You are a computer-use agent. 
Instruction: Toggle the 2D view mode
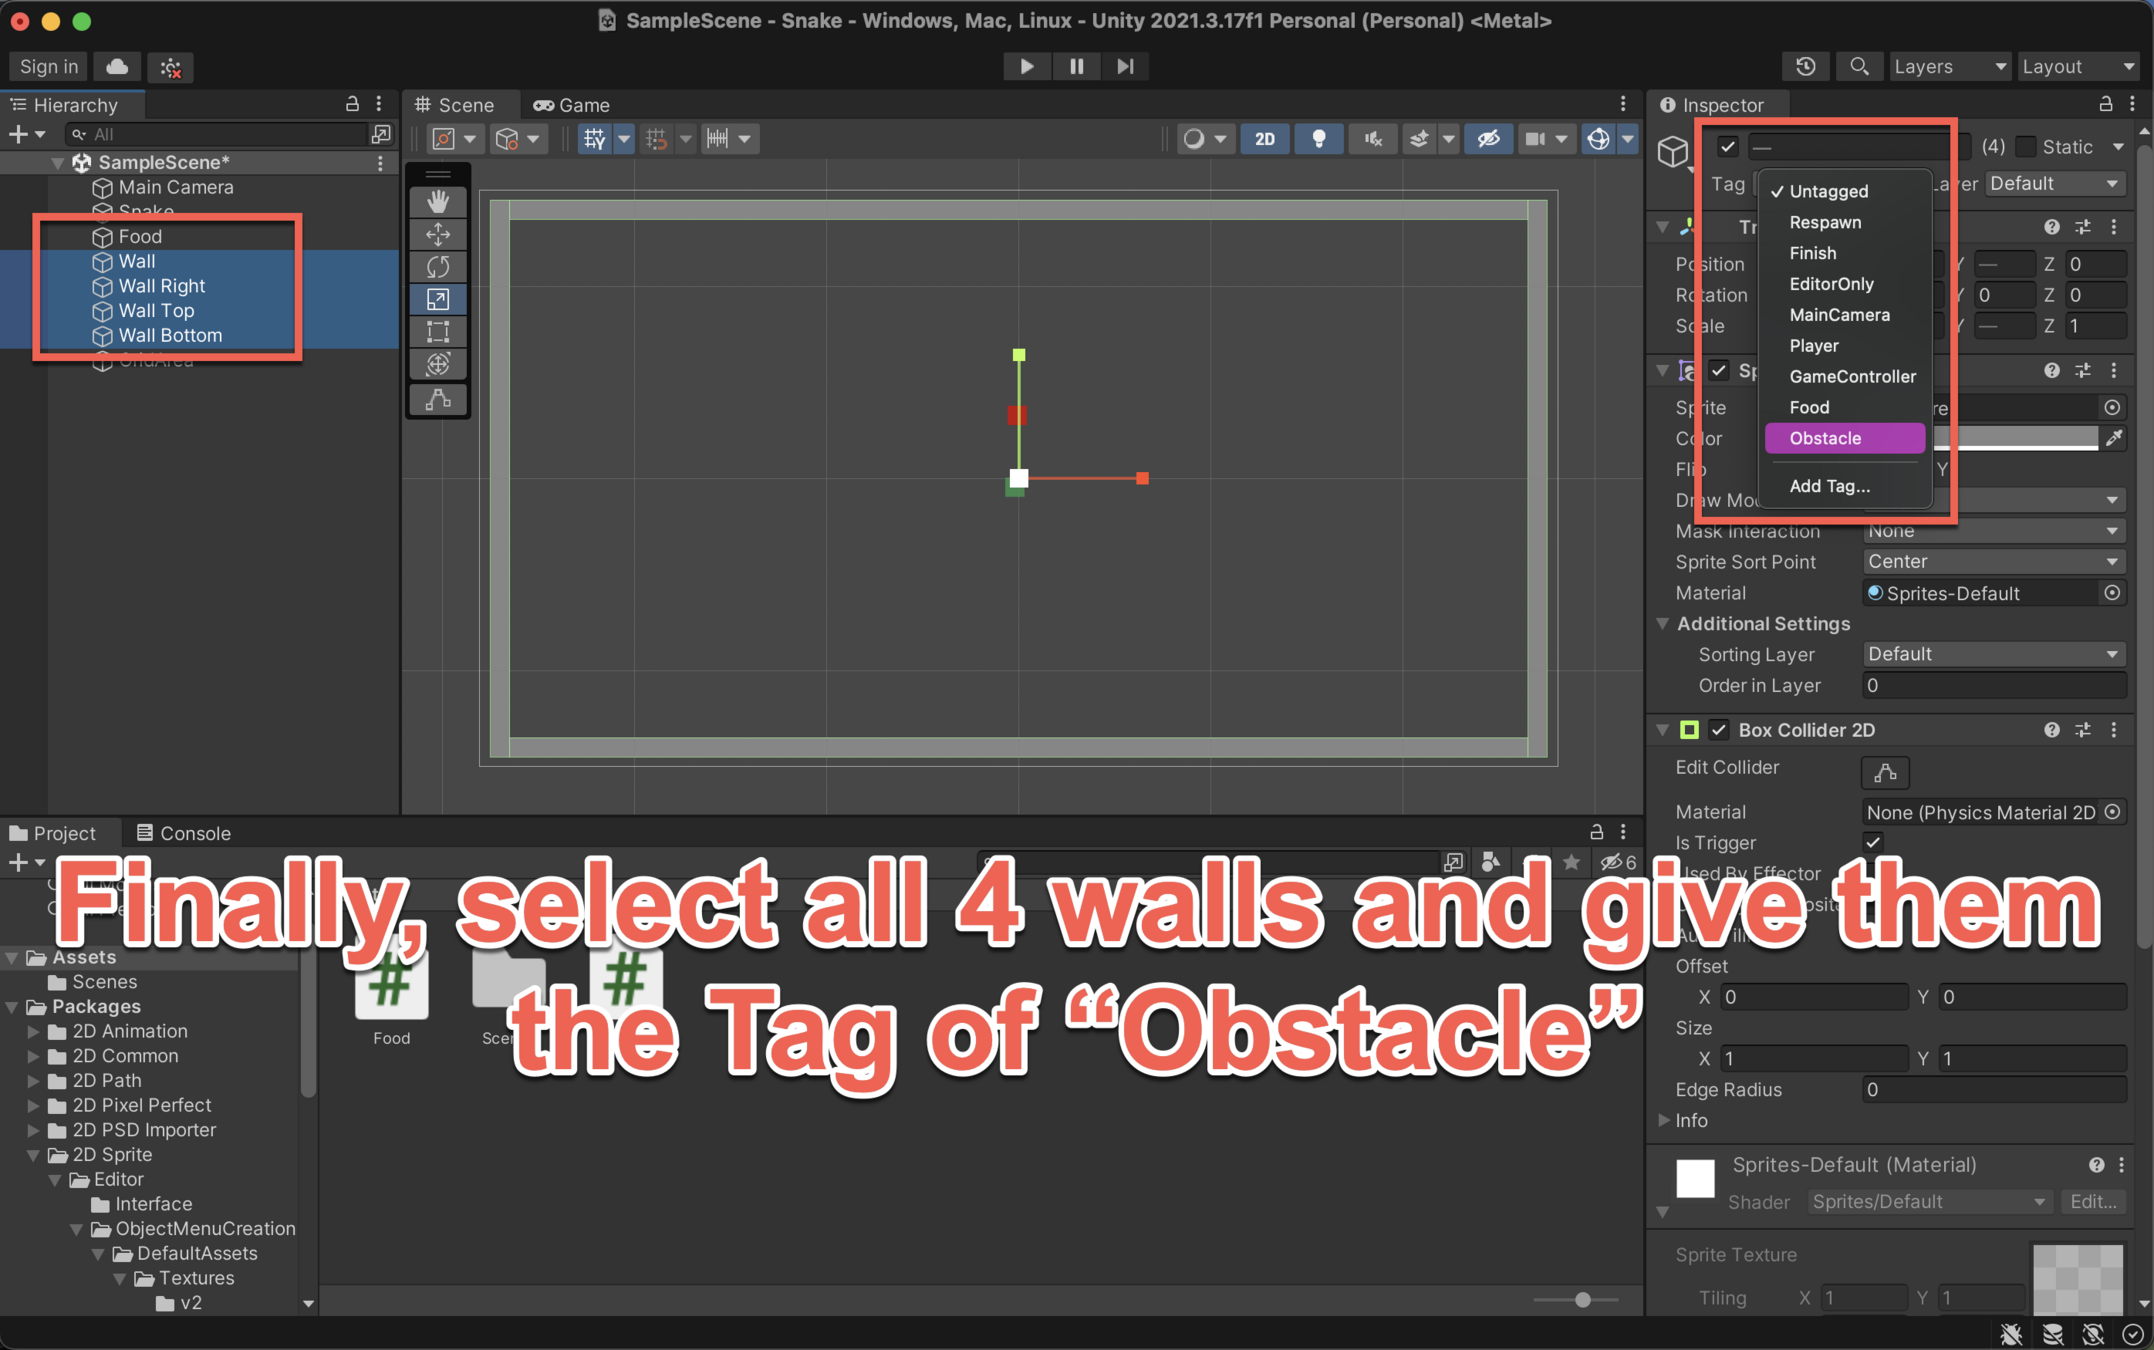(1264, 139)
